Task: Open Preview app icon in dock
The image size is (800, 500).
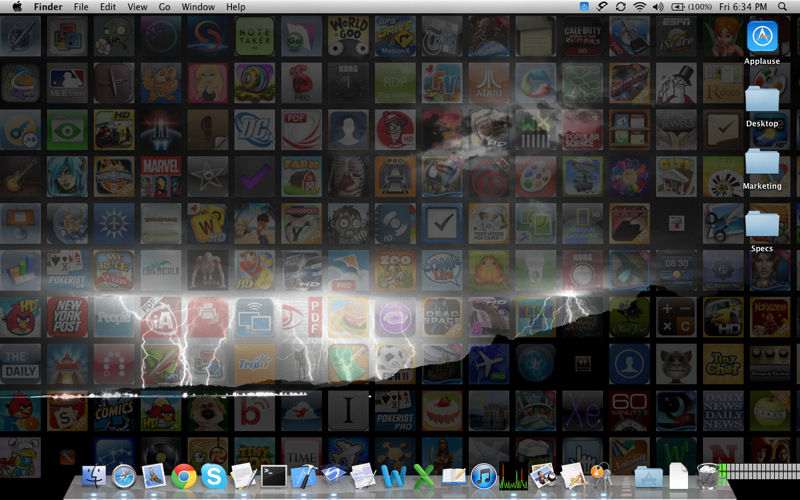Action: (543, 477)
